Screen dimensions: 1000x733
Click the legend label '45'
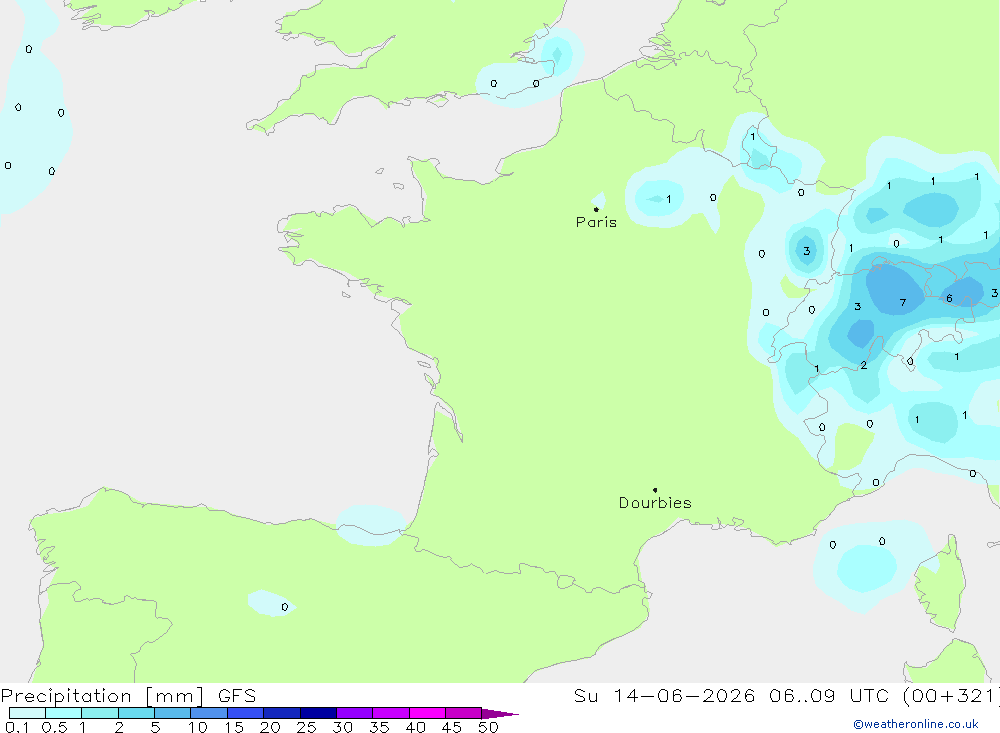click(x=452, y=727)
